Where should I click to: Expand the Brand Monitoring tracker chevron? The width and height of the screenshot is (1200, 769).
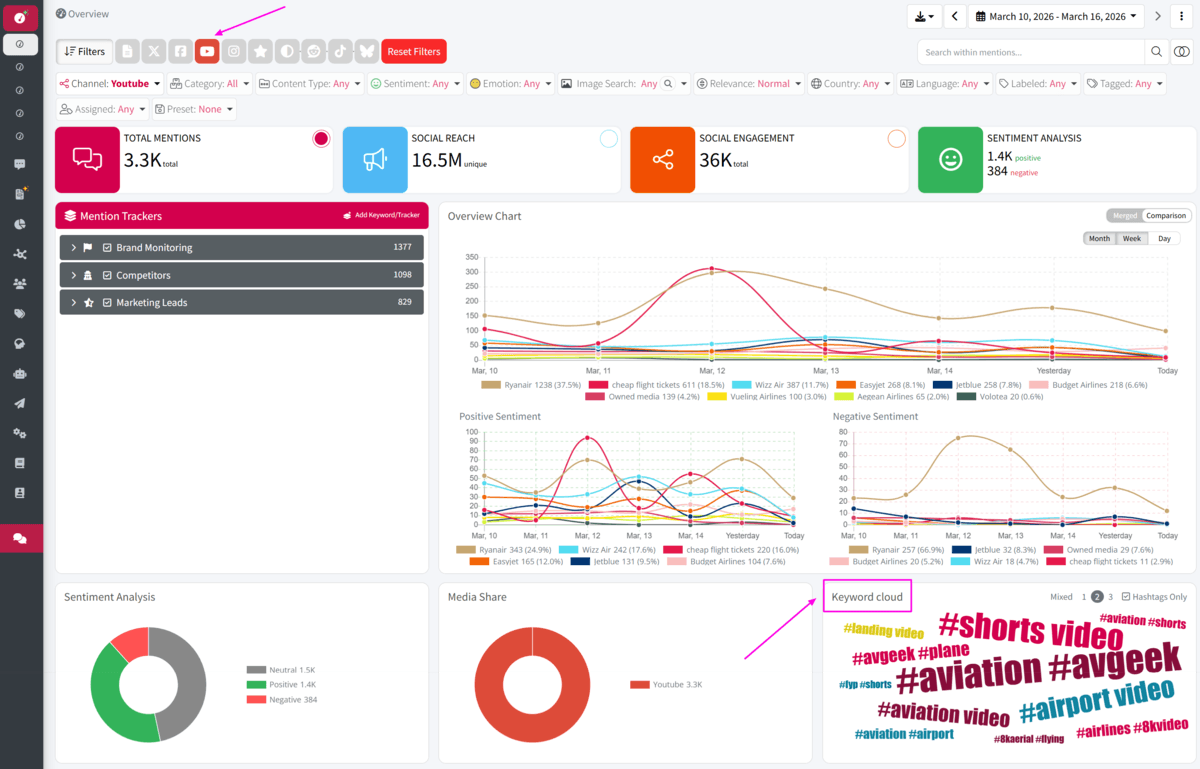point(74,248)
